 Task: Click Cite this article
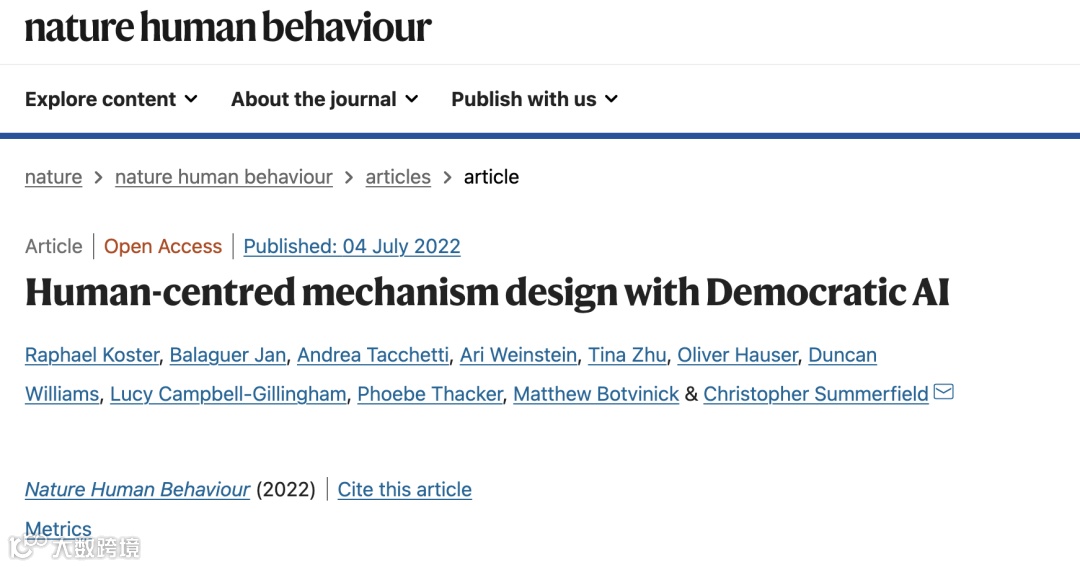tap(404, 489)
